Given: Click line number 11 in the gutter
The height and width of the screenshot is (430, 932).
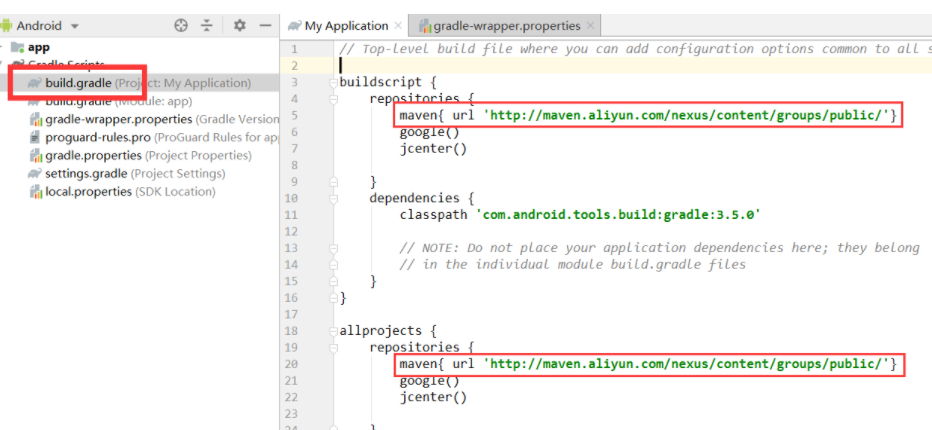Looking at the screenshot, I should (x=291, y=215).
